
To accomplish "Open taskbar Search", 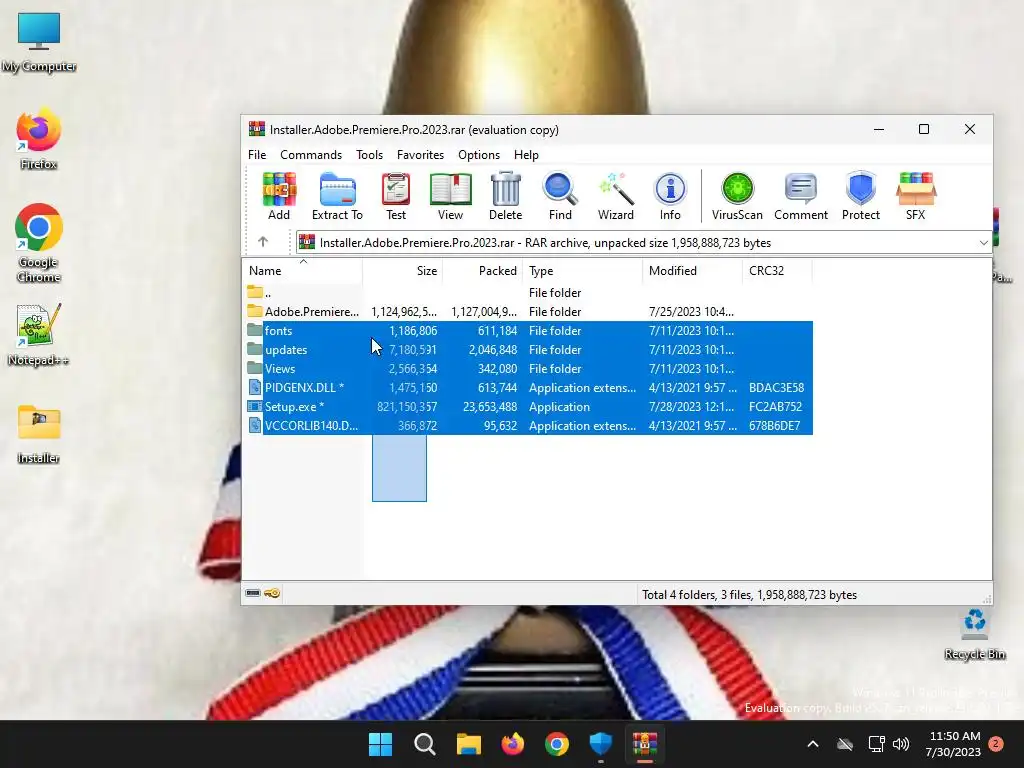I will click(424, 744).
